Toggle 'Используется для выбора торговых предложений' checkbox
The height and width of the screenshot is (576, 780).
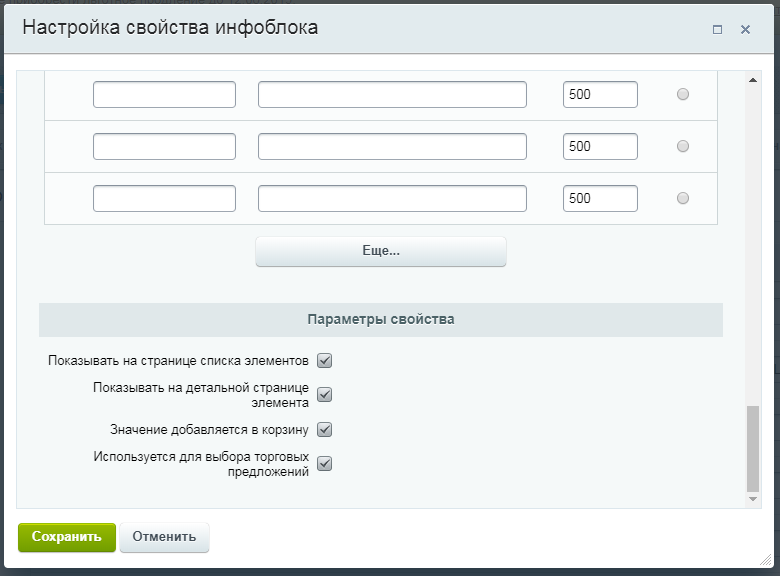point(325,464)
